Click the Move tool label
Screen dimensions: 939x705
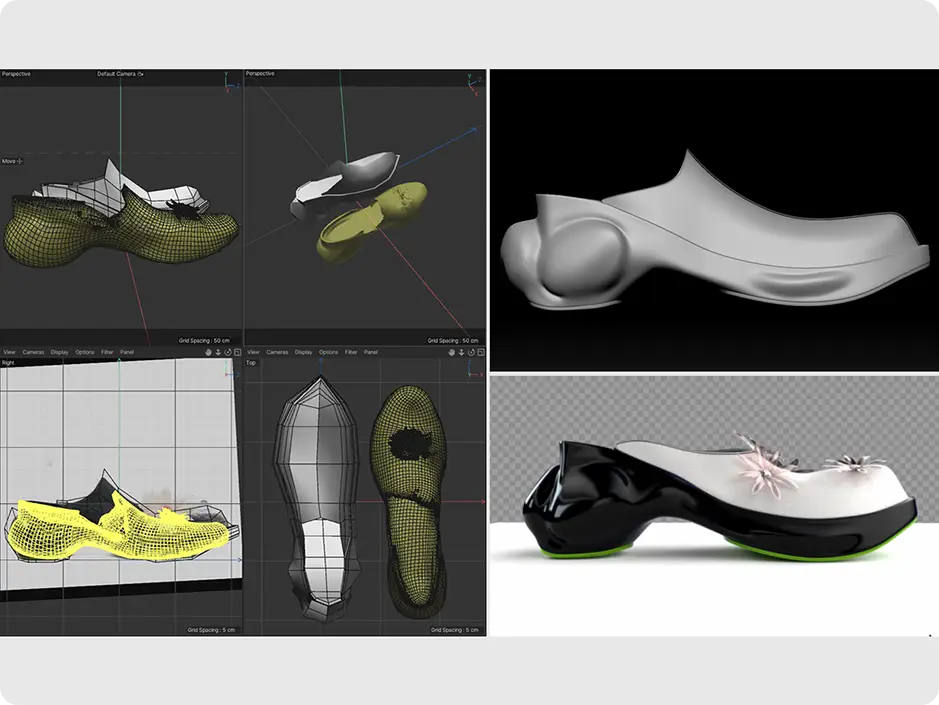[8, 161]
